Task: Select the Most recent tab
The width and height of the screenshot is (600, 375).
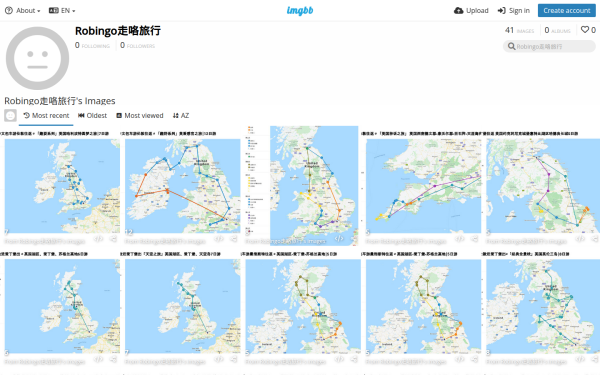Action: (46, 116)
